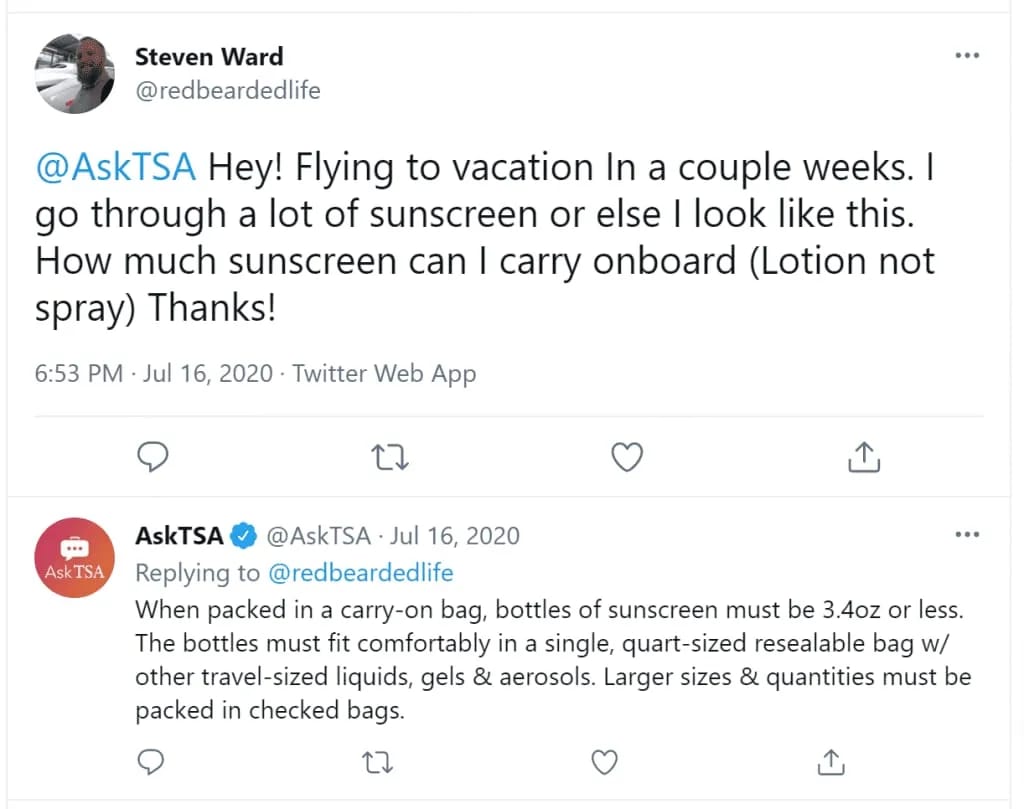Click the @AskTSA mention in tweet text
This screenshot has width=1024, height=809.
(115, 167)
